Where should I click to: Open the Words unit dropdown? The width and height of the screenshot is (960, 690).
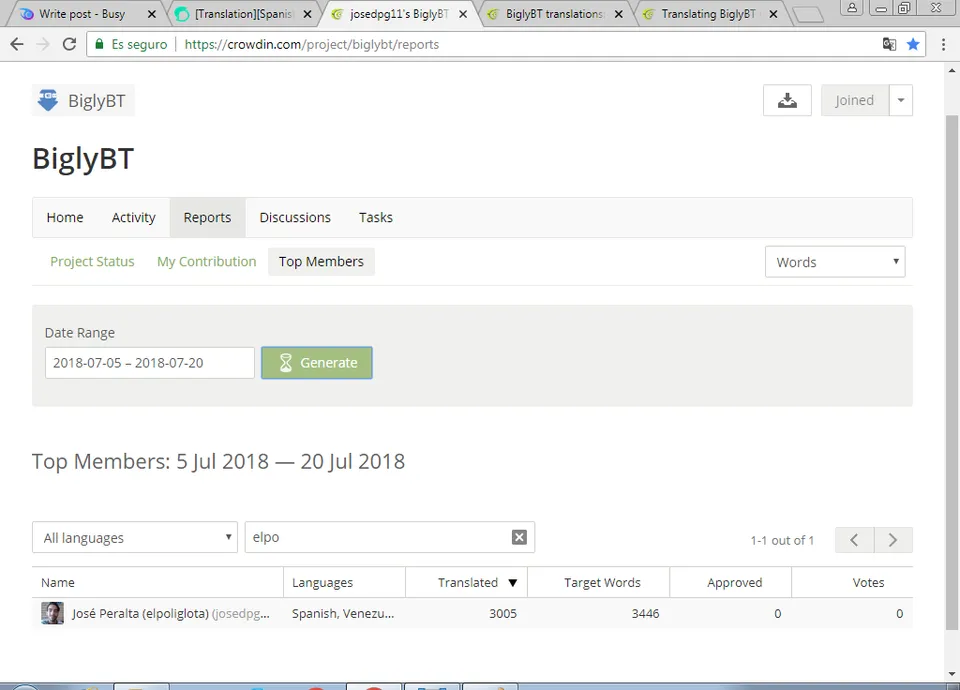click(x=835, y=262)
